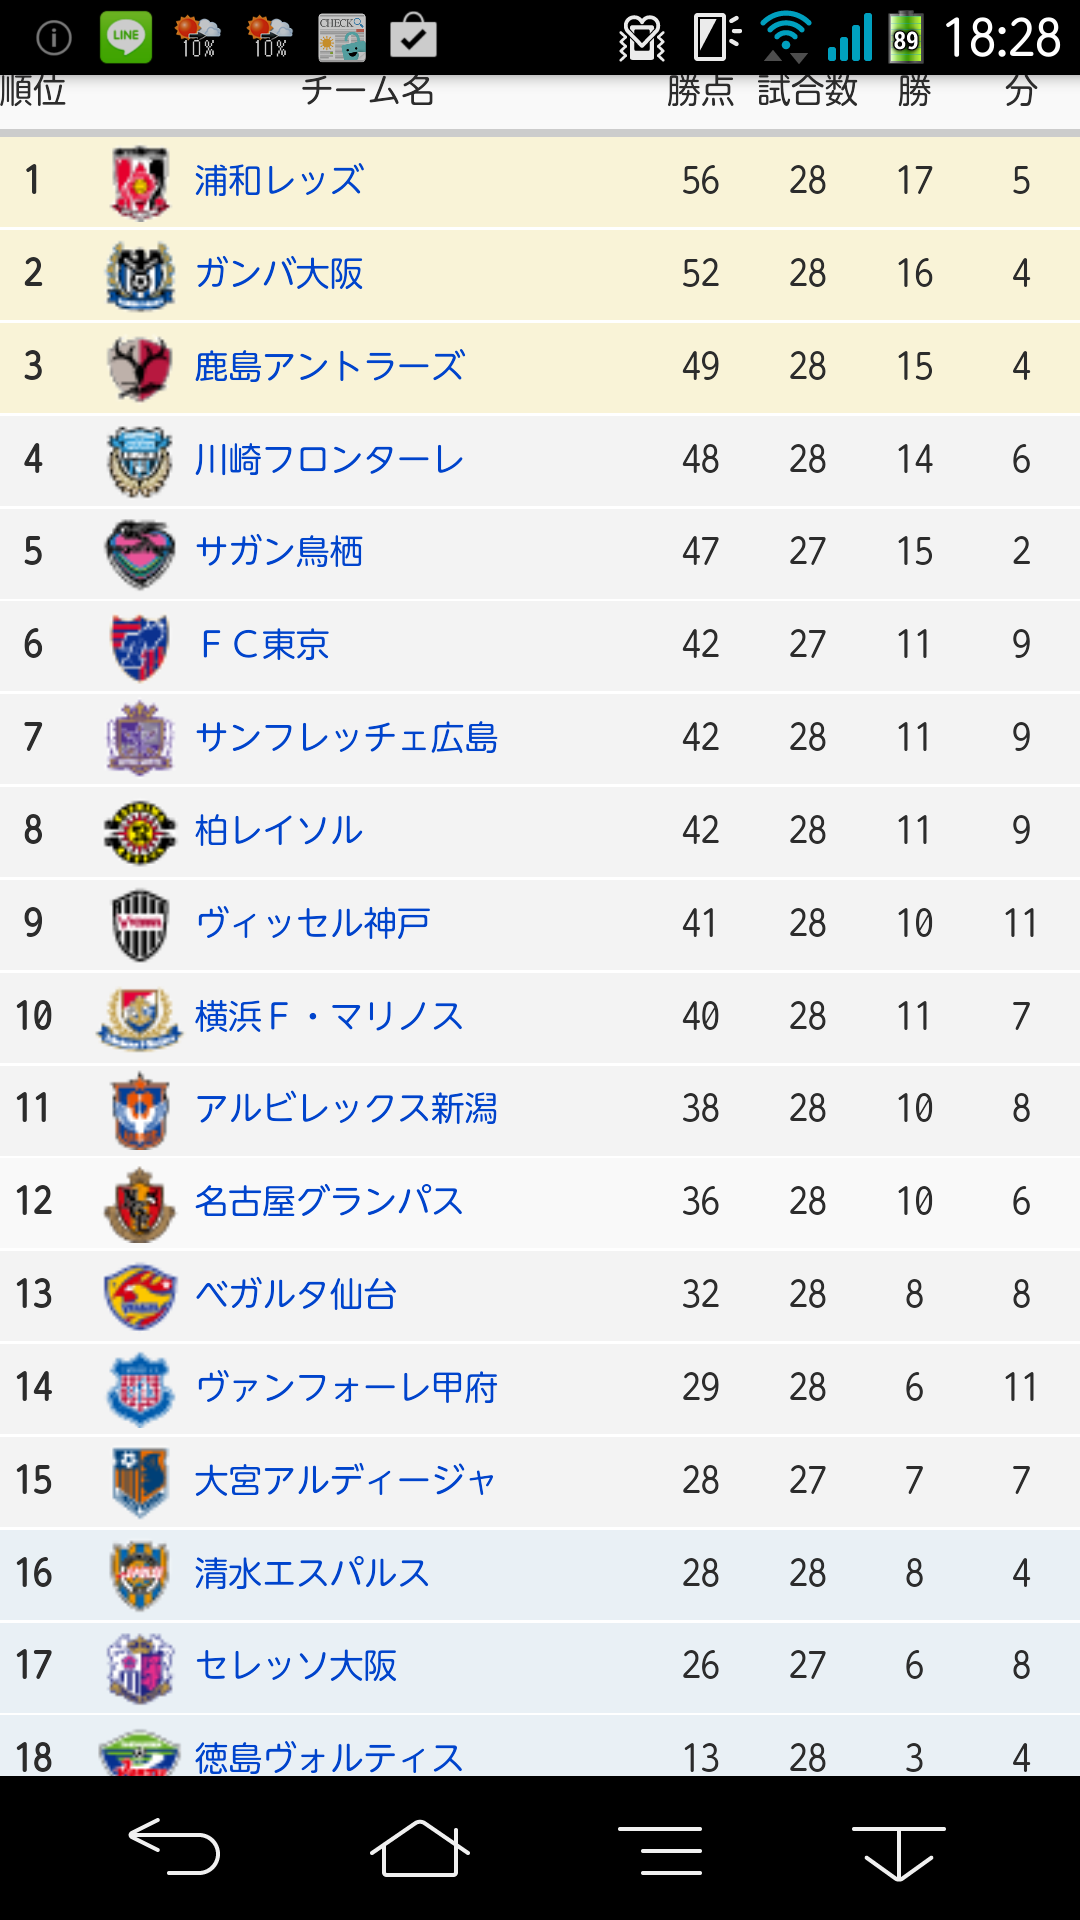The width and height of the screenshot is (1080, 1920).
Task: Tap the Gamba Osaka team crest
Action: [x=140, y=274]
